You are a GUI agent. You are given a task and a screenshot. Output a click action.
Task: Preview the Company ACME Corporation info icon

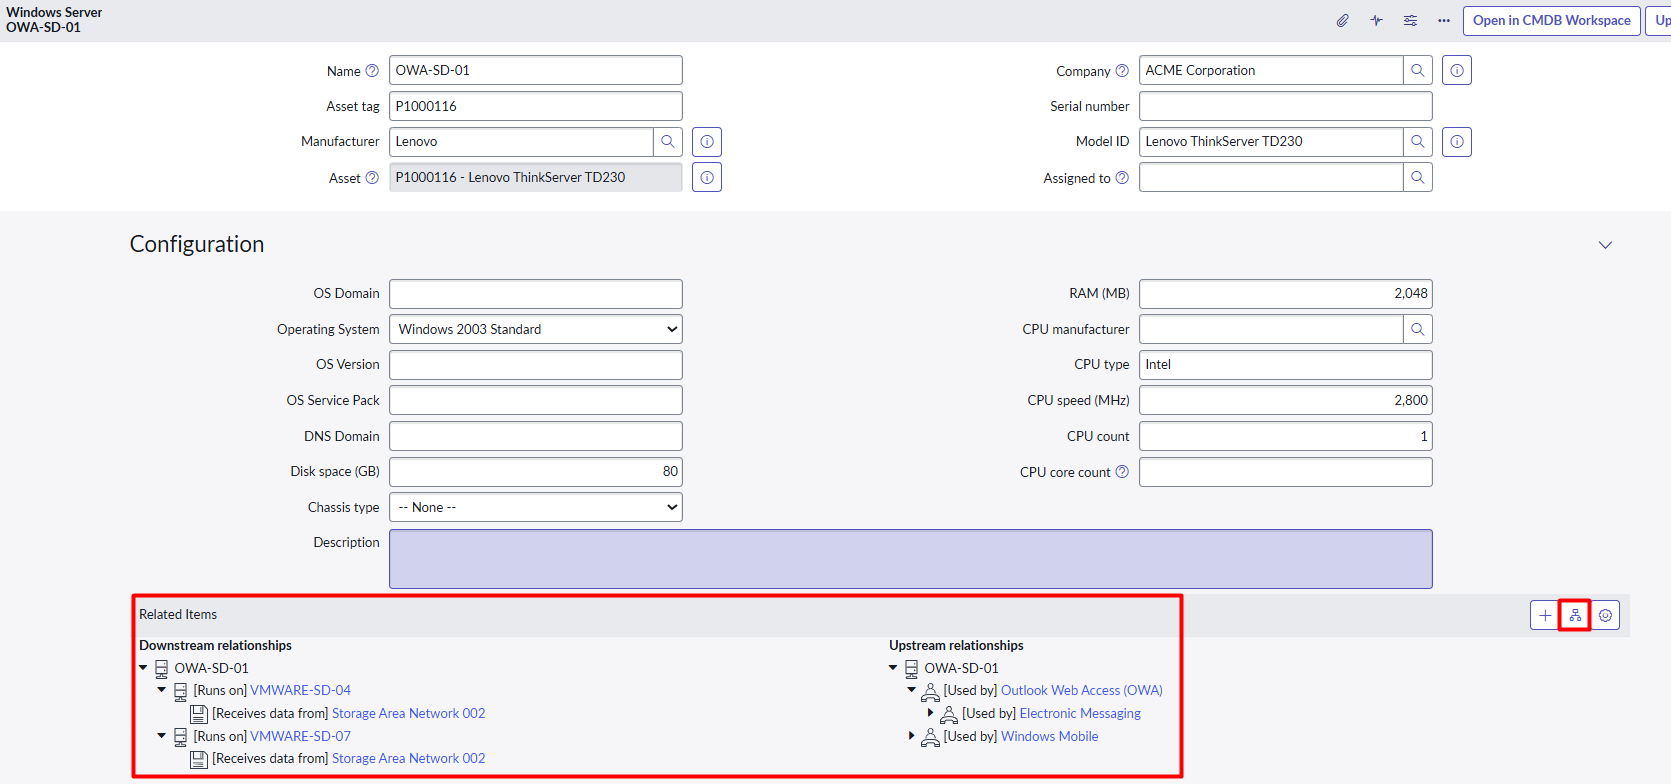[1457, 70]
